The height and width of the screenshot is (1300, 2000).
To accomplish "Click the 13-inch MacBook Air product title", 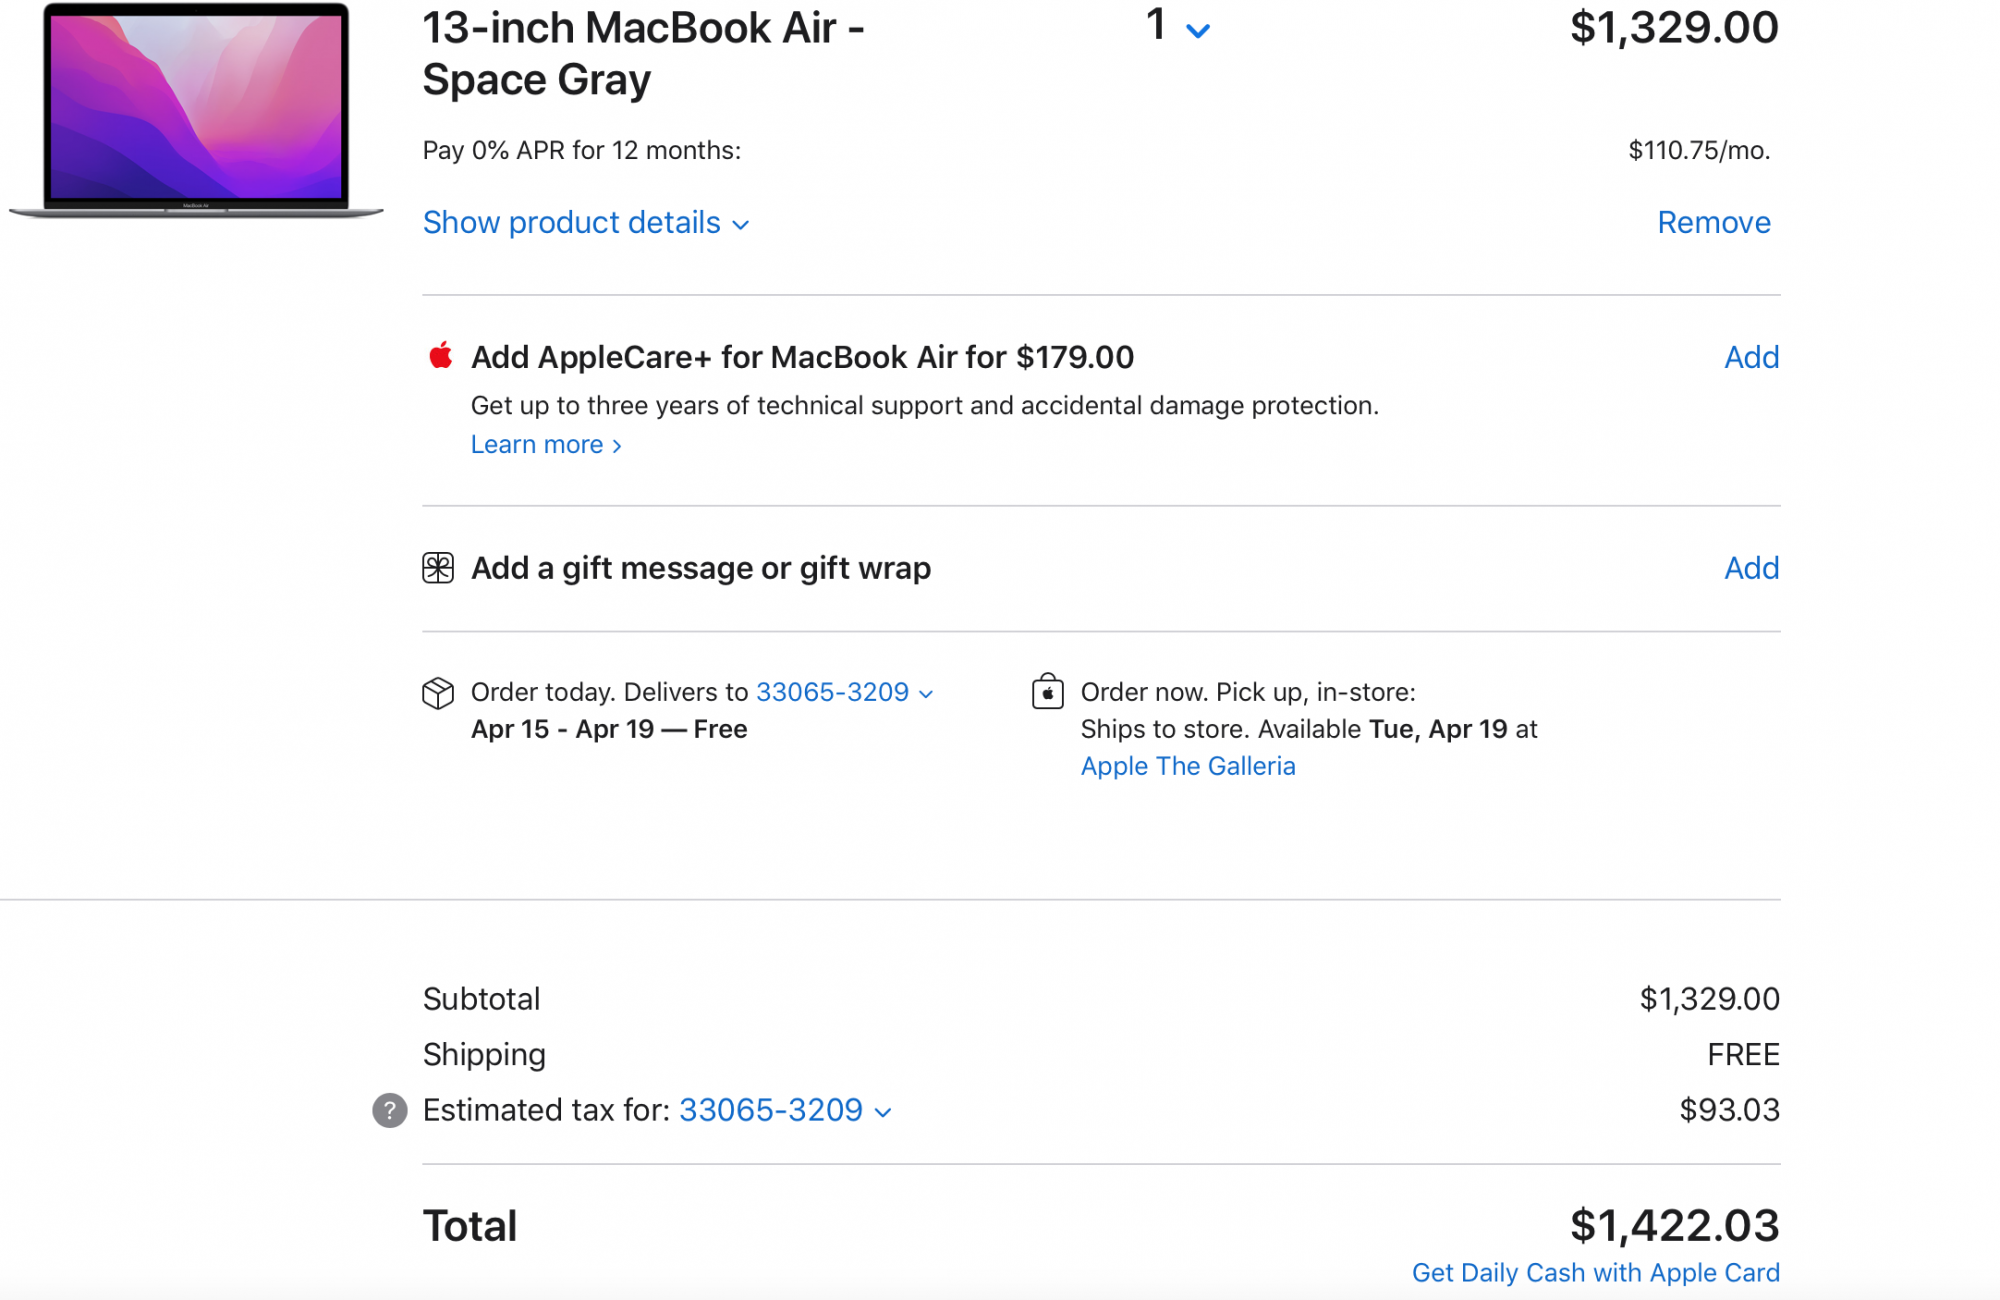I will (x=643, y=54).
